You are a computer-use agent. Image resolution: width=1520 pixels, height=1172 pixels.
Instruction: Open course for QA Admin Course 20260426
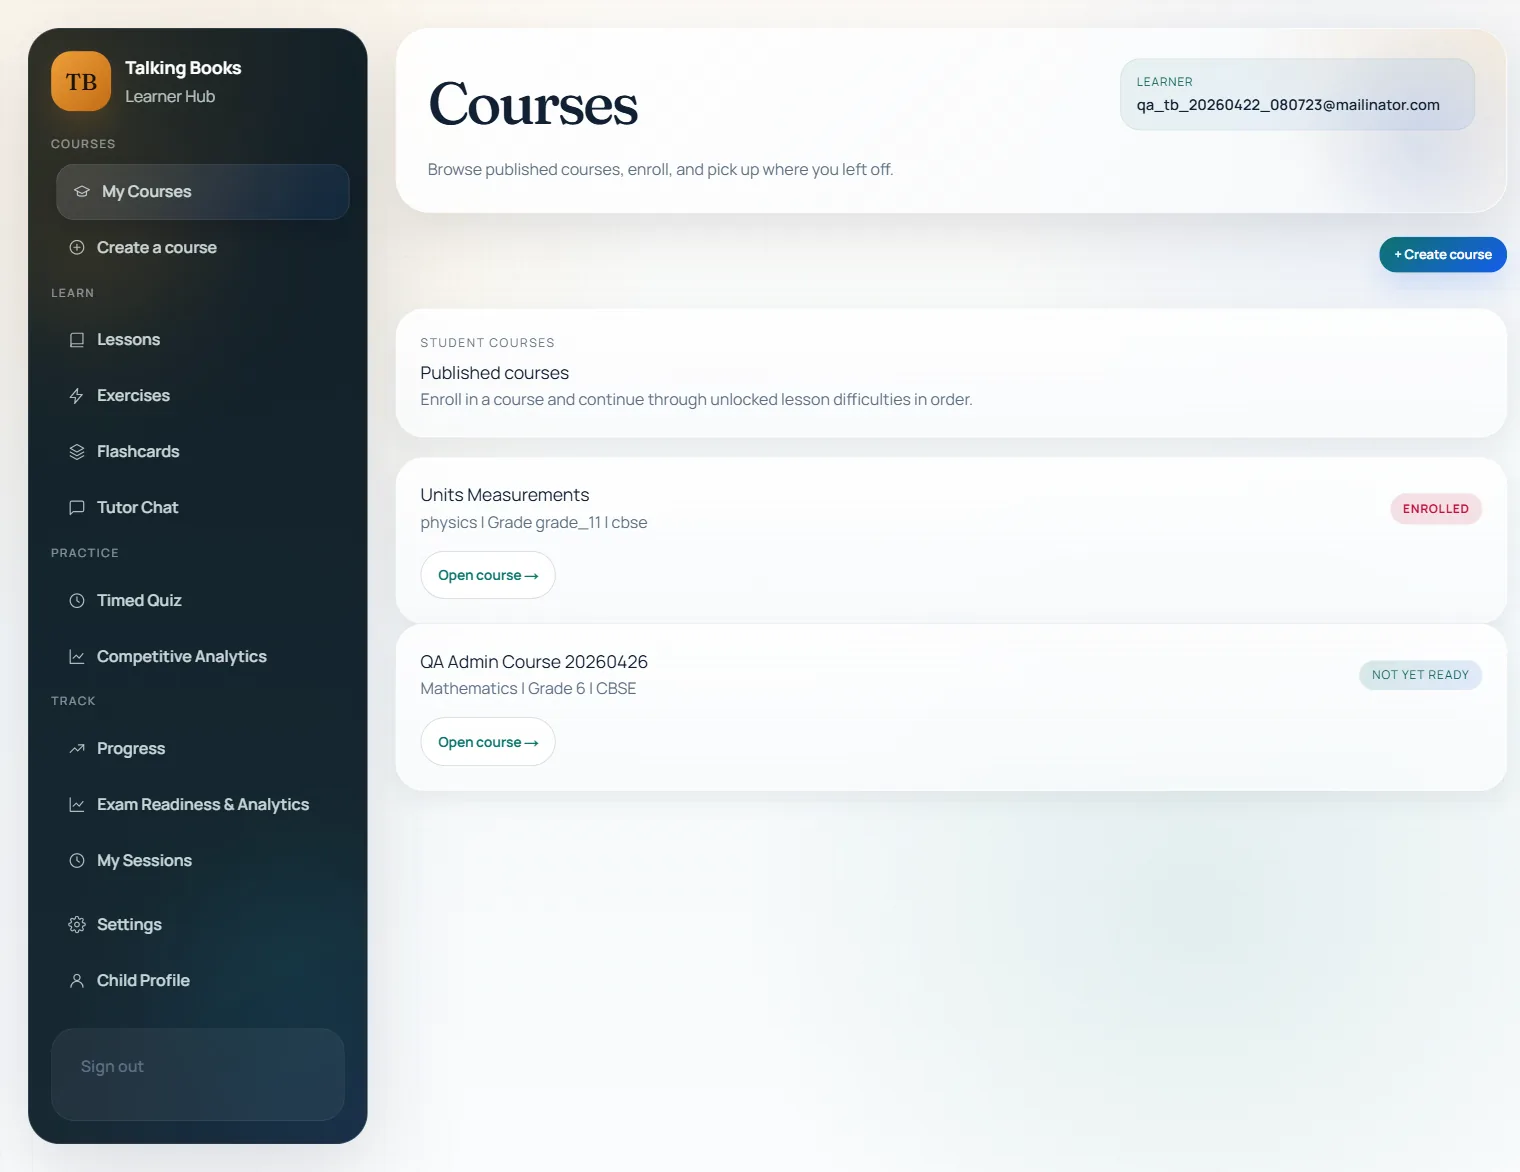[x=488, y=742]
